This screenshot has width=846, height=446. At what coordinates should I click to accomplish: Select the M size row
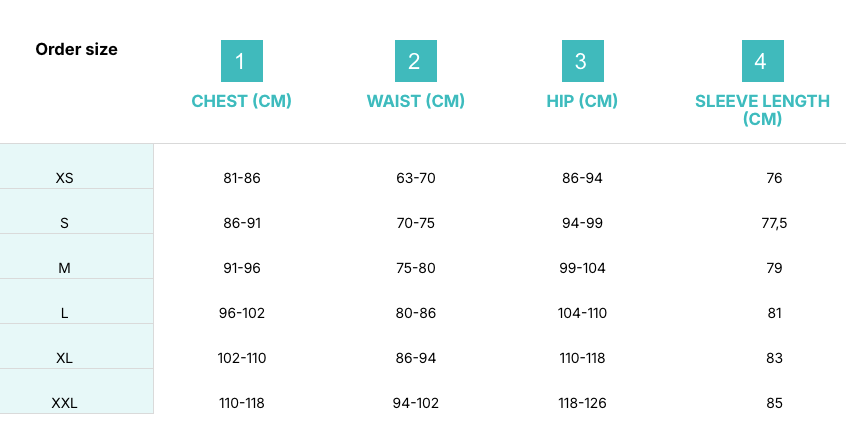click(65, 268)
